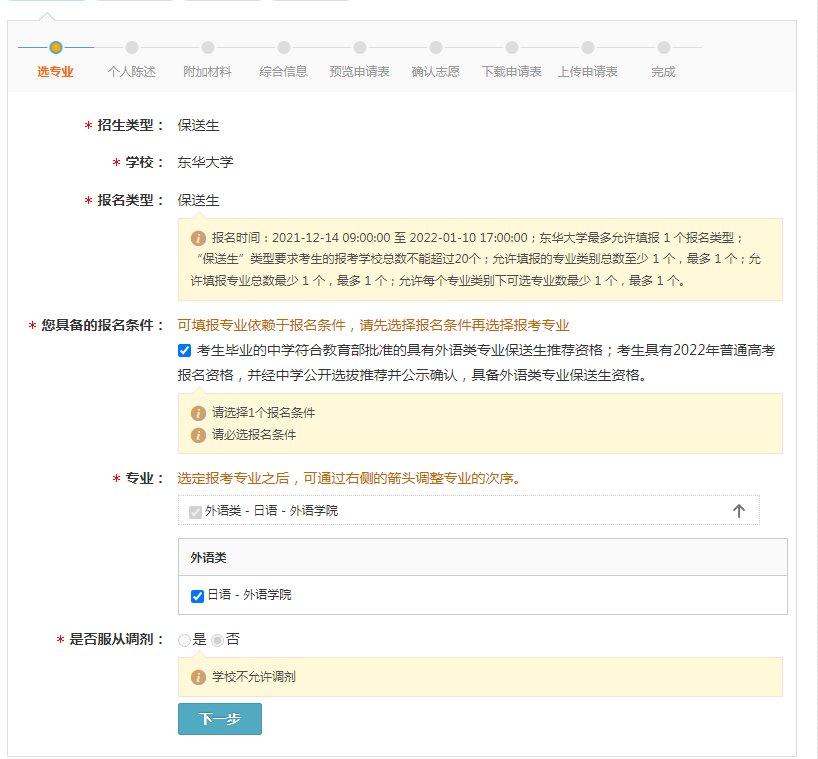
Task: Open the 上传申请表 step label
Action: click(587, 72)
